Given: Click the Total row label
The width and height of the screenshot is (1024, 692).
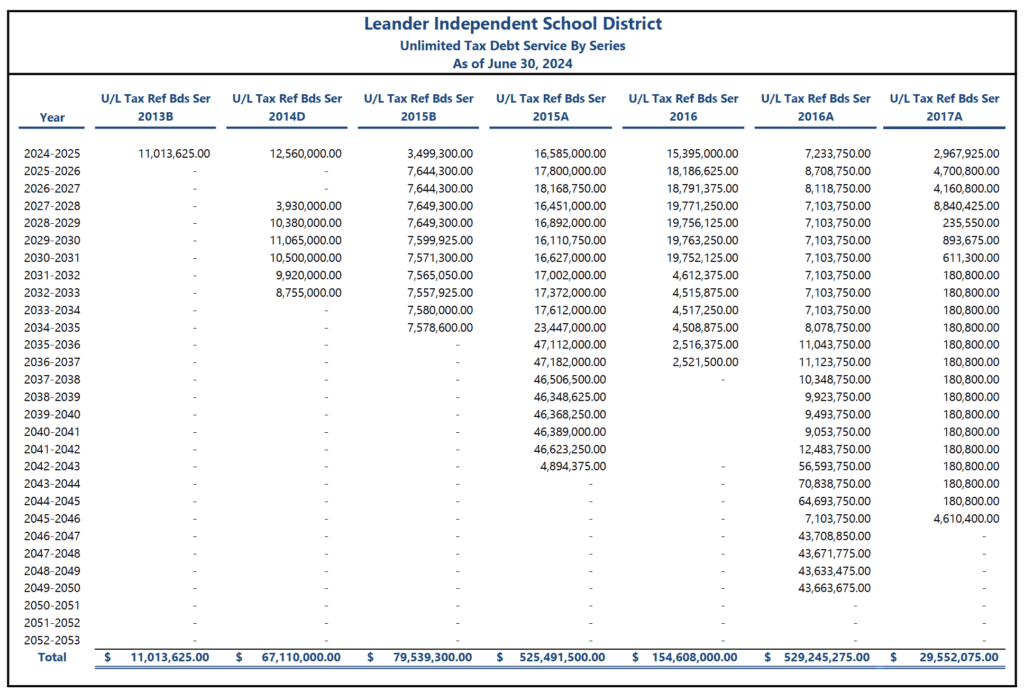Looking at the screenshot, I should (52, 657).
